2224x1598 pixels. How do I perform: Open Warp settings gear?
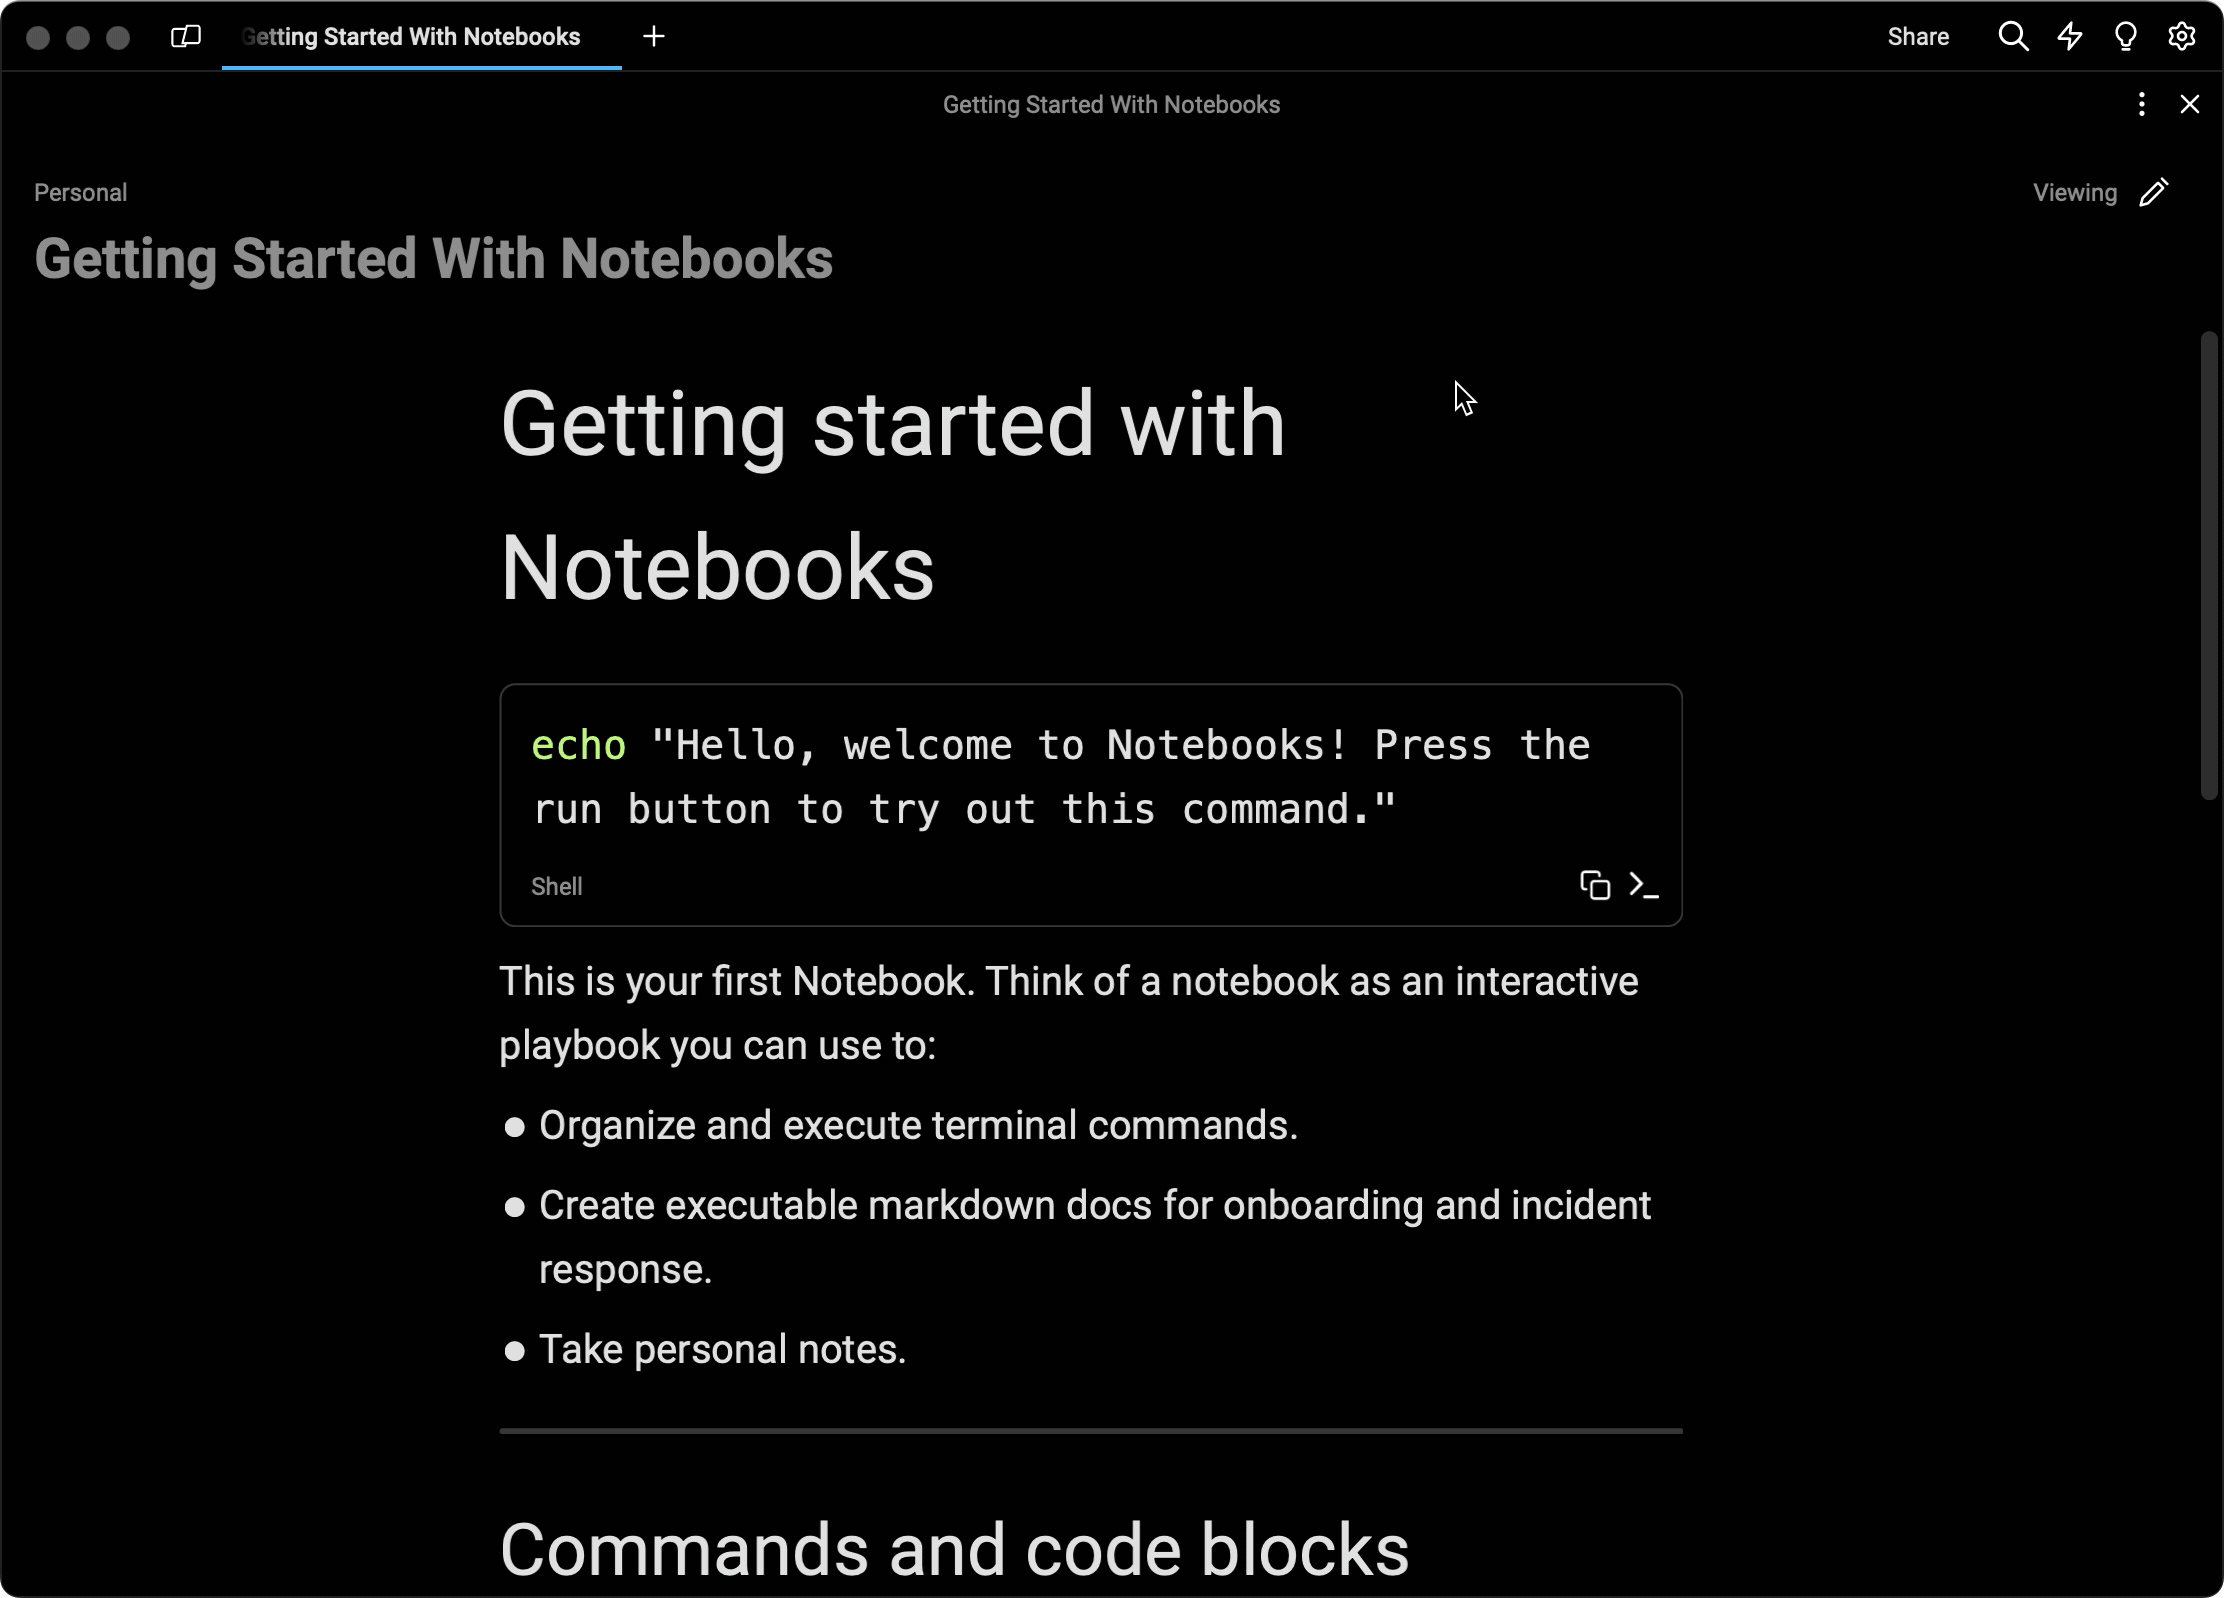click(2181, 36)
